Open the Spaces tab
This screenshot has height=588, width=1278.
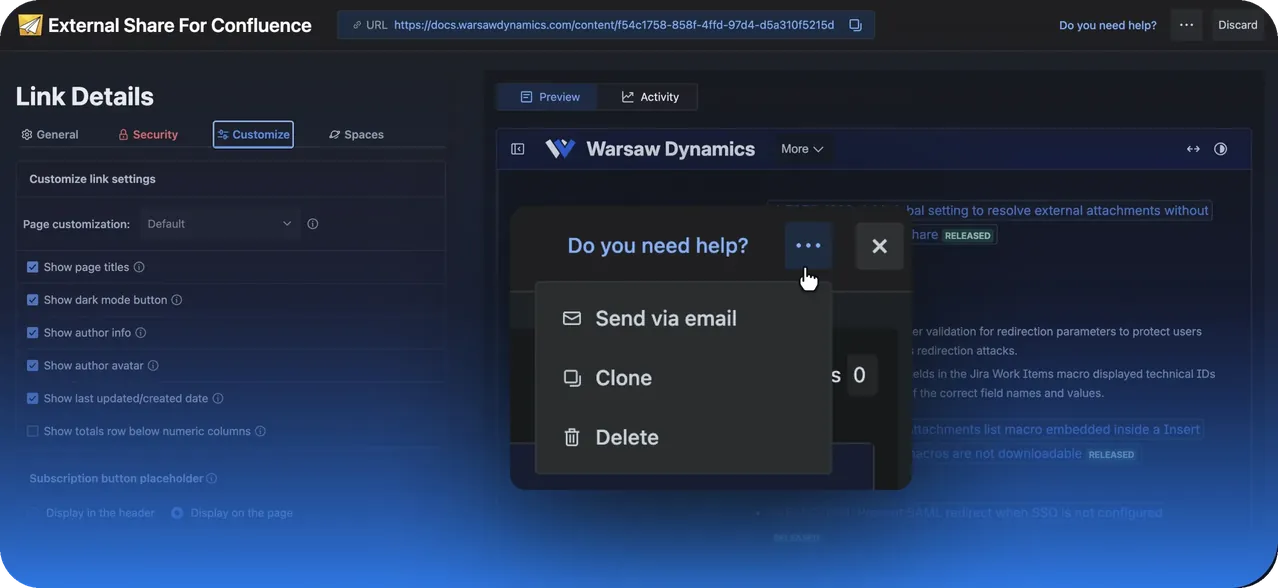[x=356, y=134]
